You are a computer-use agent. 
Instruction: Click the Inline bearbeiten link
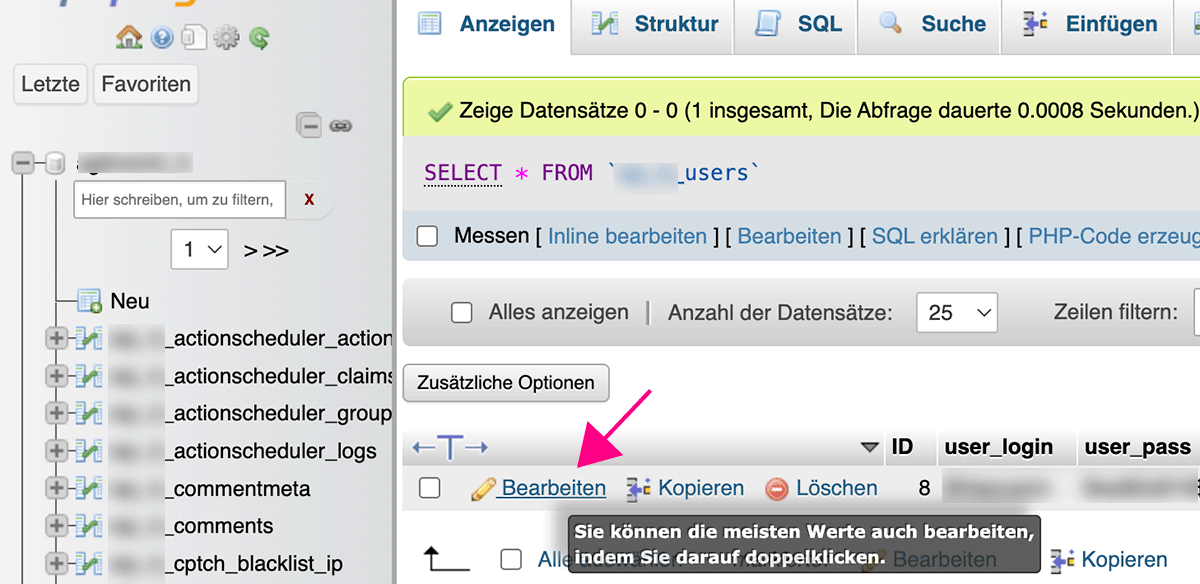[627, 237]
